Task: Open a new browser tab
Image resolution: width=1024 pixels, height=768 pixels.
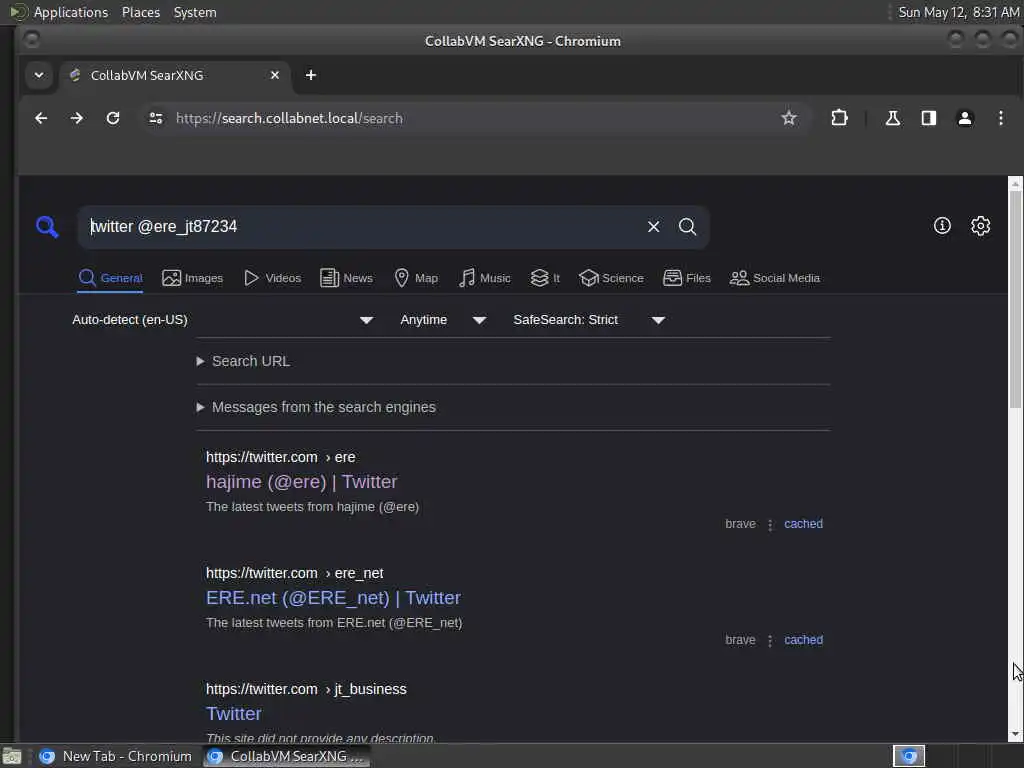Action: (311, 75)
